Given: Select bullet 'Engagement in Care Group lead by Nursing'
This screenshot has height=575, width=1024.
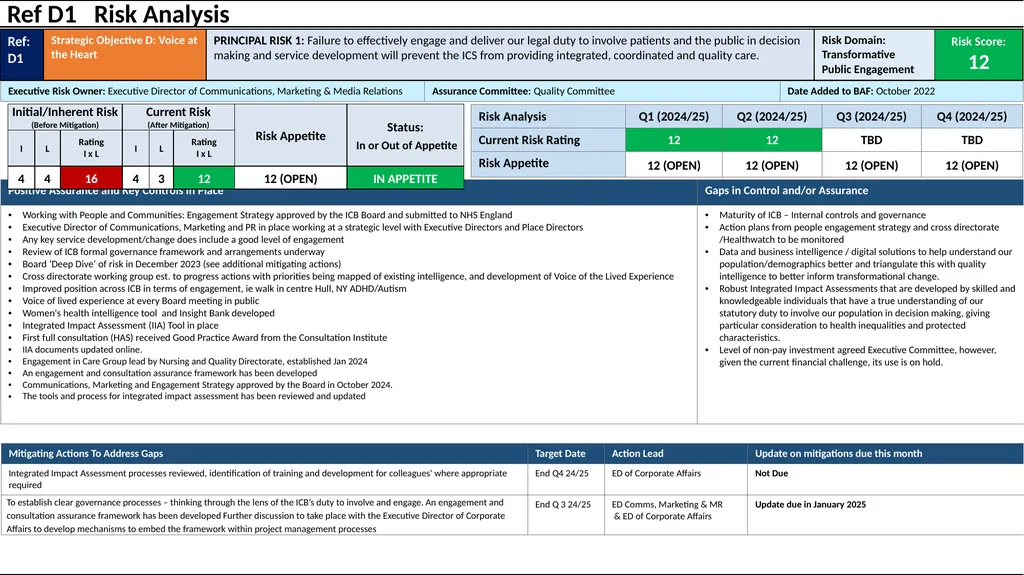Looking at the screenshot, I should (x=195, y=361).
